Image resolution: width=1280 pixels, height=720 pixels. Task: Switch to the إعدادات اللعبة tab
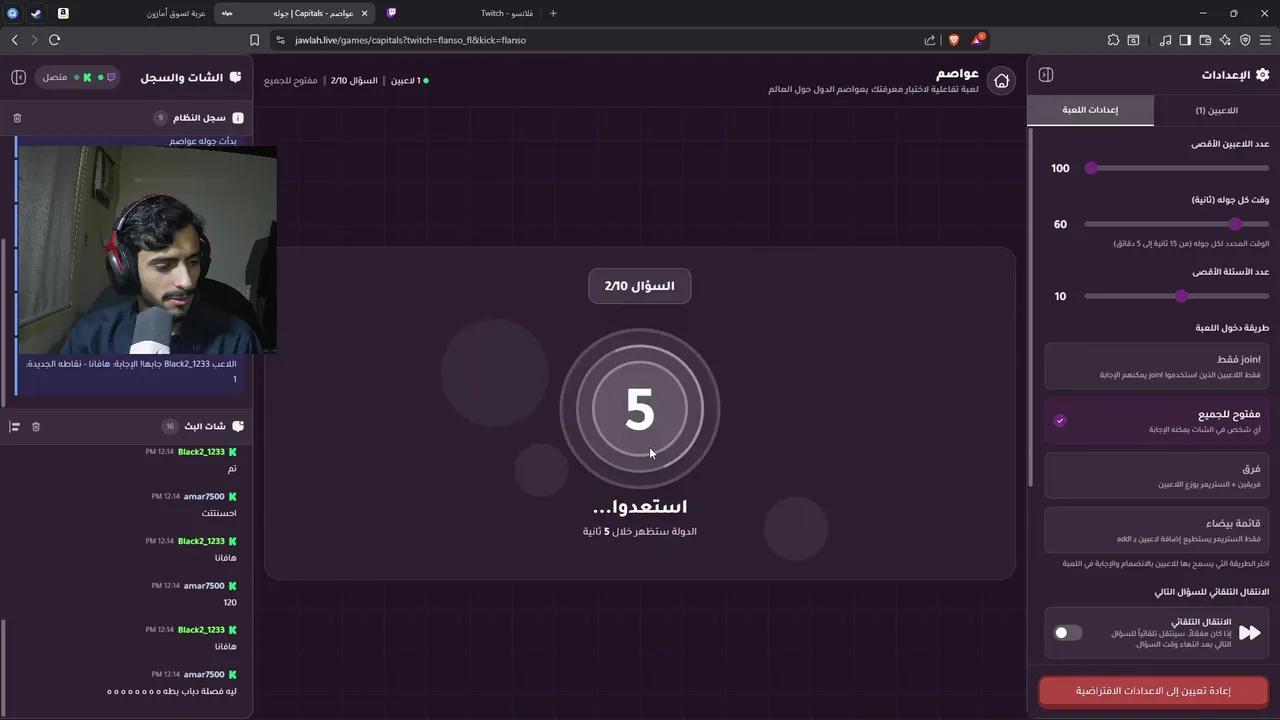pos(1090,110)
